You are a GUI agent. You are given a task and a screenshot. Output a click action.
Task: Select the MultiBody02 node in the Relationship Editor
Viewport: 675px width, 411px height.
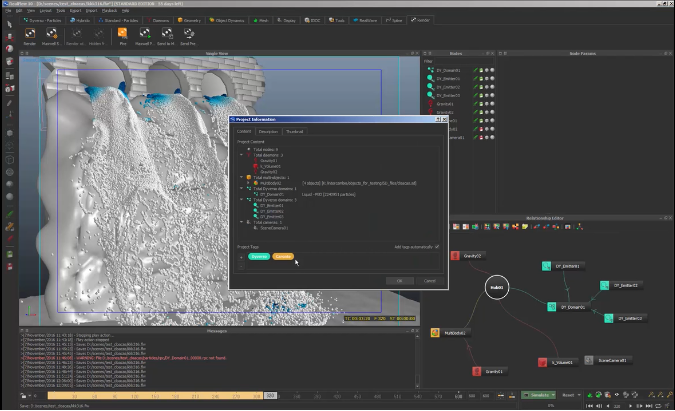[x=451, y=333]
